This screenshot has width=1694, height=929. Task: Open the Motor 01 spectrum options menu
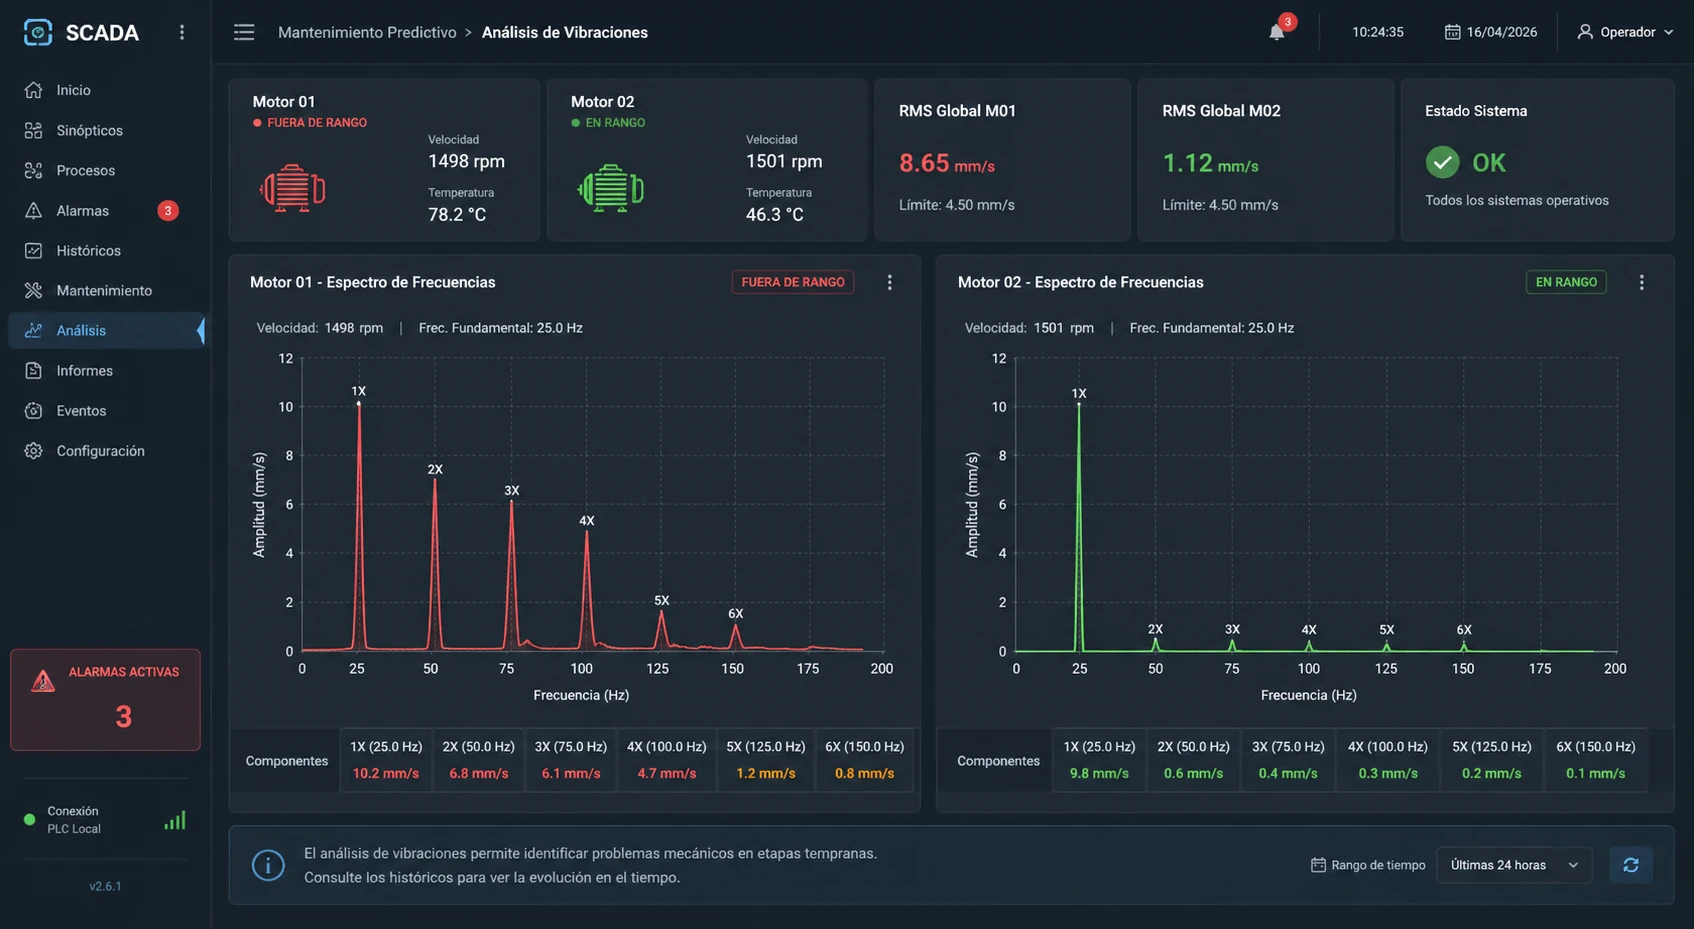(889, 282)
